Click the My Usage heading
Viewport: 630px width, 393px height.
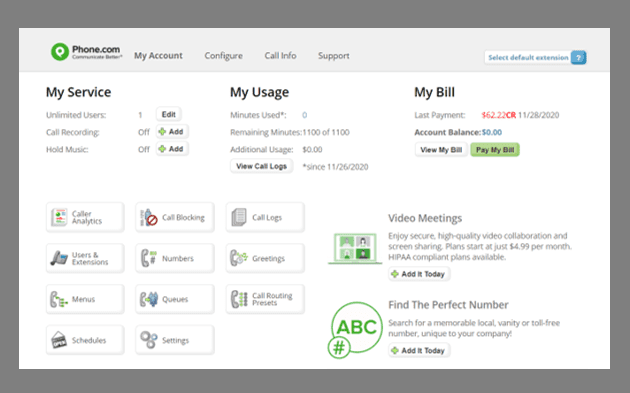(x=259, y=92)
